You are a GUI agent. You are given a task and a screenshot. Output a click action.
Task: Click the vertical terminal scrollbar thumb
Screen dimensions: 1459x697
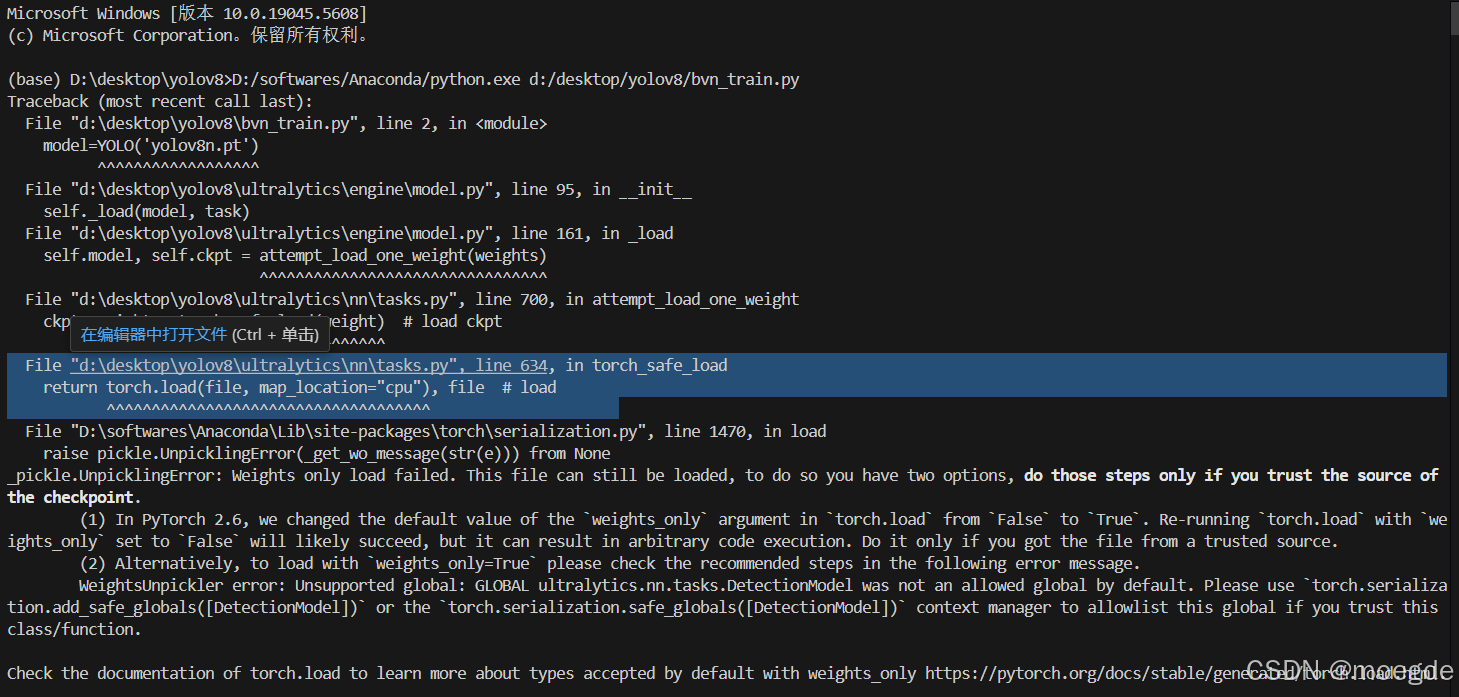click(x=1454, y=18)
